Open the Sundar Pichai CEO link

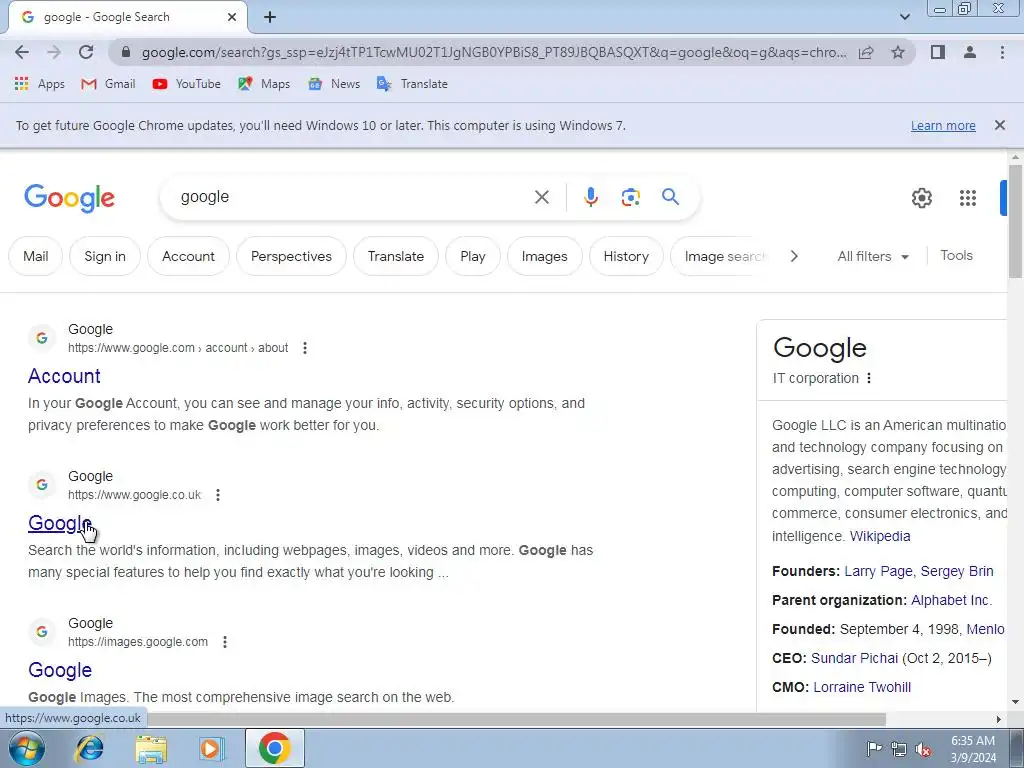pos(854,658)
